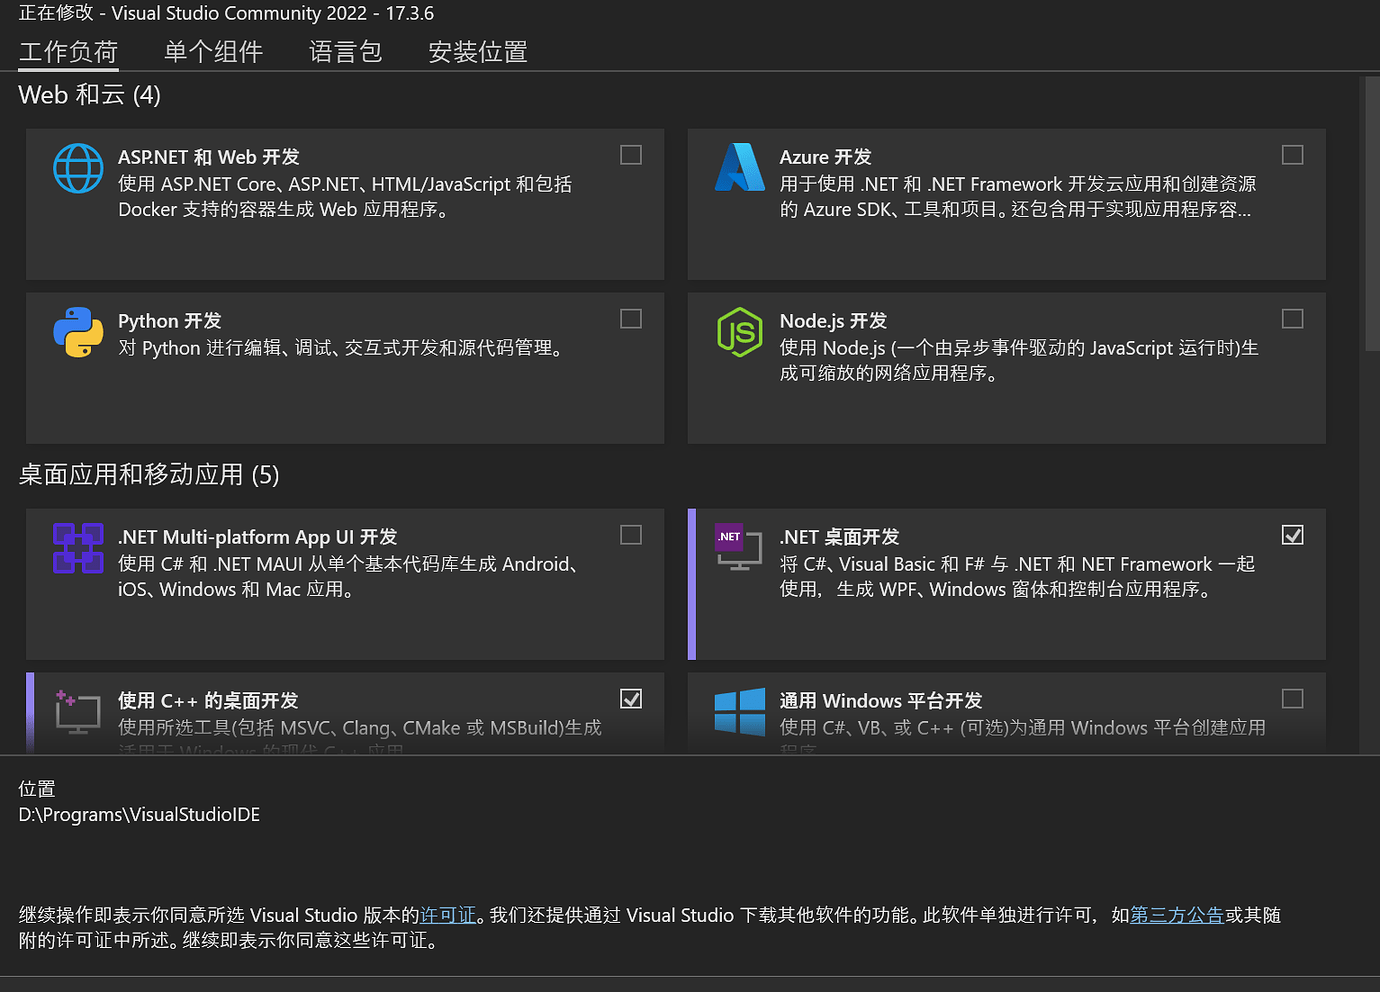Open the 语言包 tab
This screenshot has height=992, width=1380.
345,52
